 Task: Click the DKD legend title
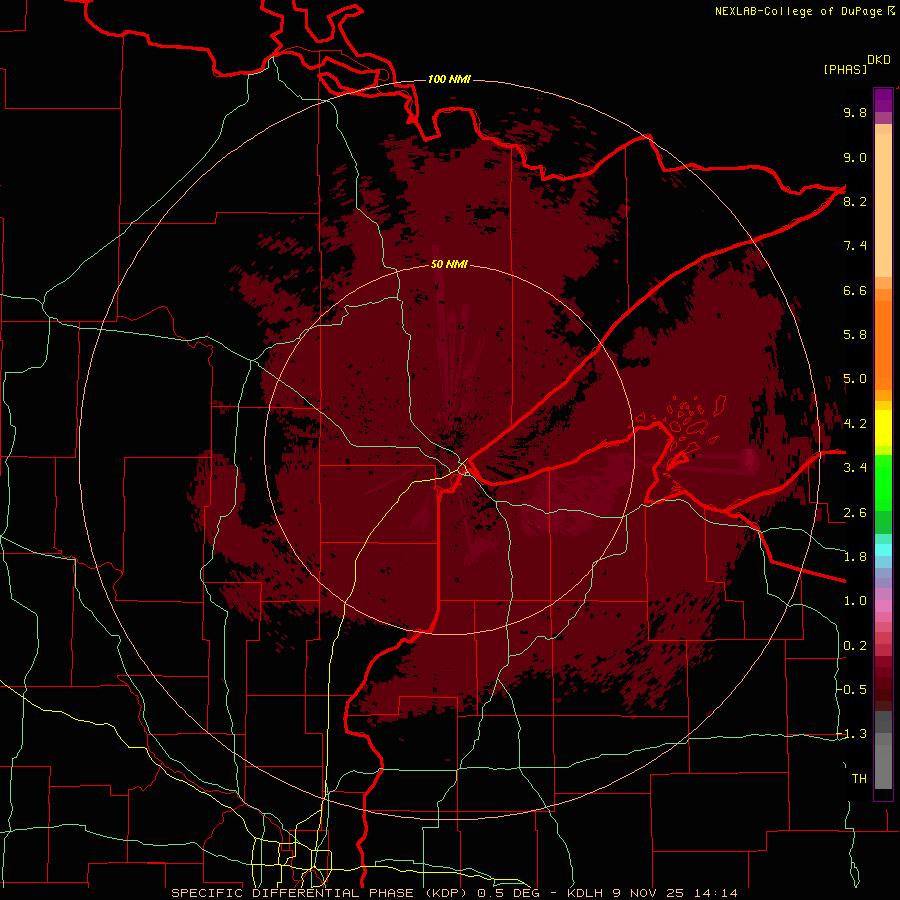tap(879, 60)
